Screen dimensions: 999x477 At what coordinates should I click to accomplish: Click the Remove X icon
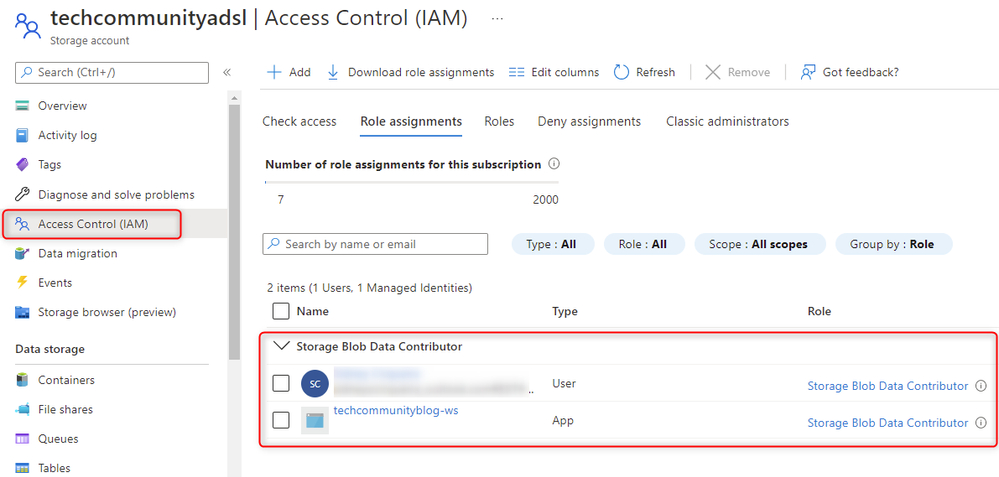(x=713, y=72)
